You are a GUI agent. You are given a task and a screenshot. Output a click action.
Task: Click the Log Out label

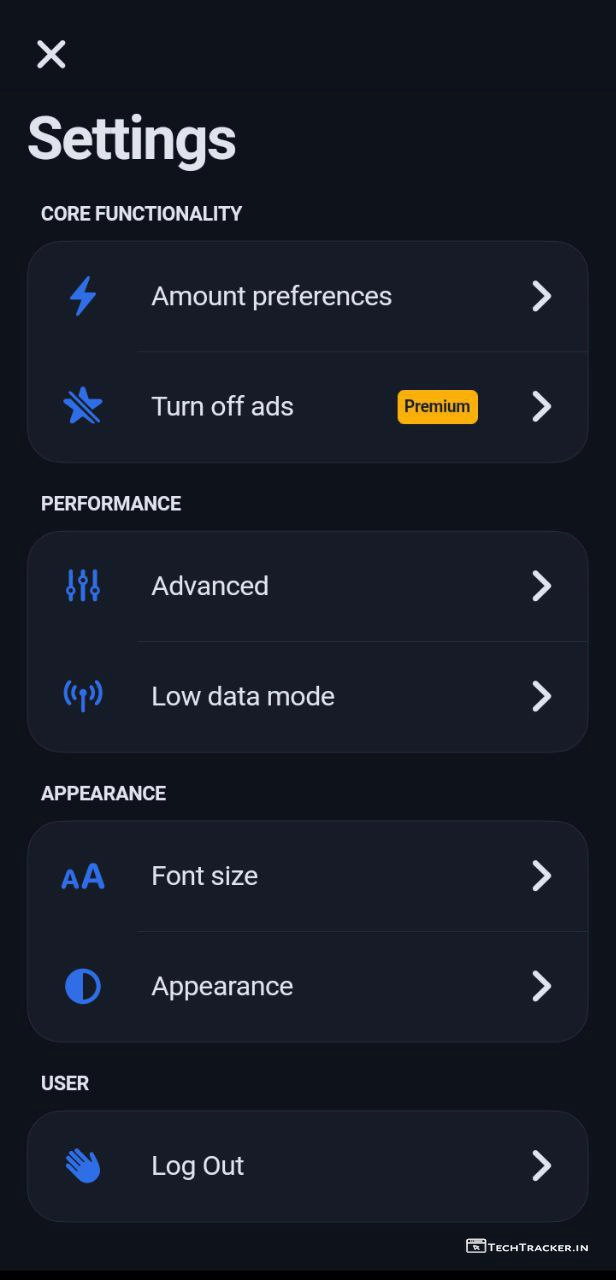(198, 1166)
